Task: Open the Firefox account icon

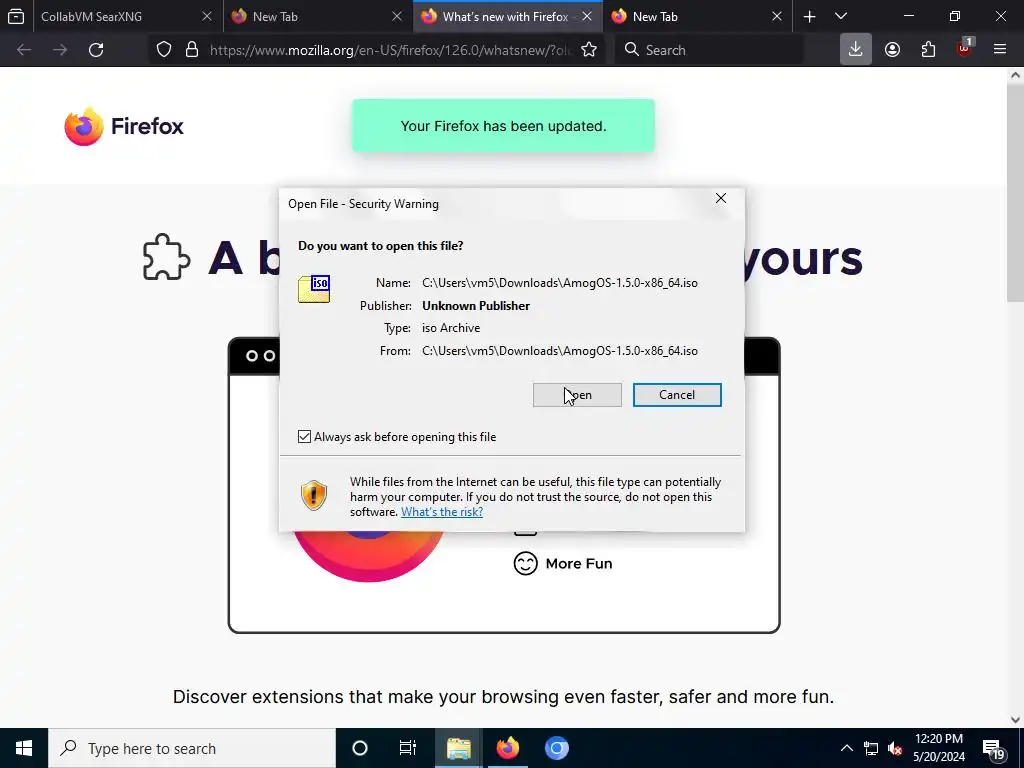Action: point(892,50)
